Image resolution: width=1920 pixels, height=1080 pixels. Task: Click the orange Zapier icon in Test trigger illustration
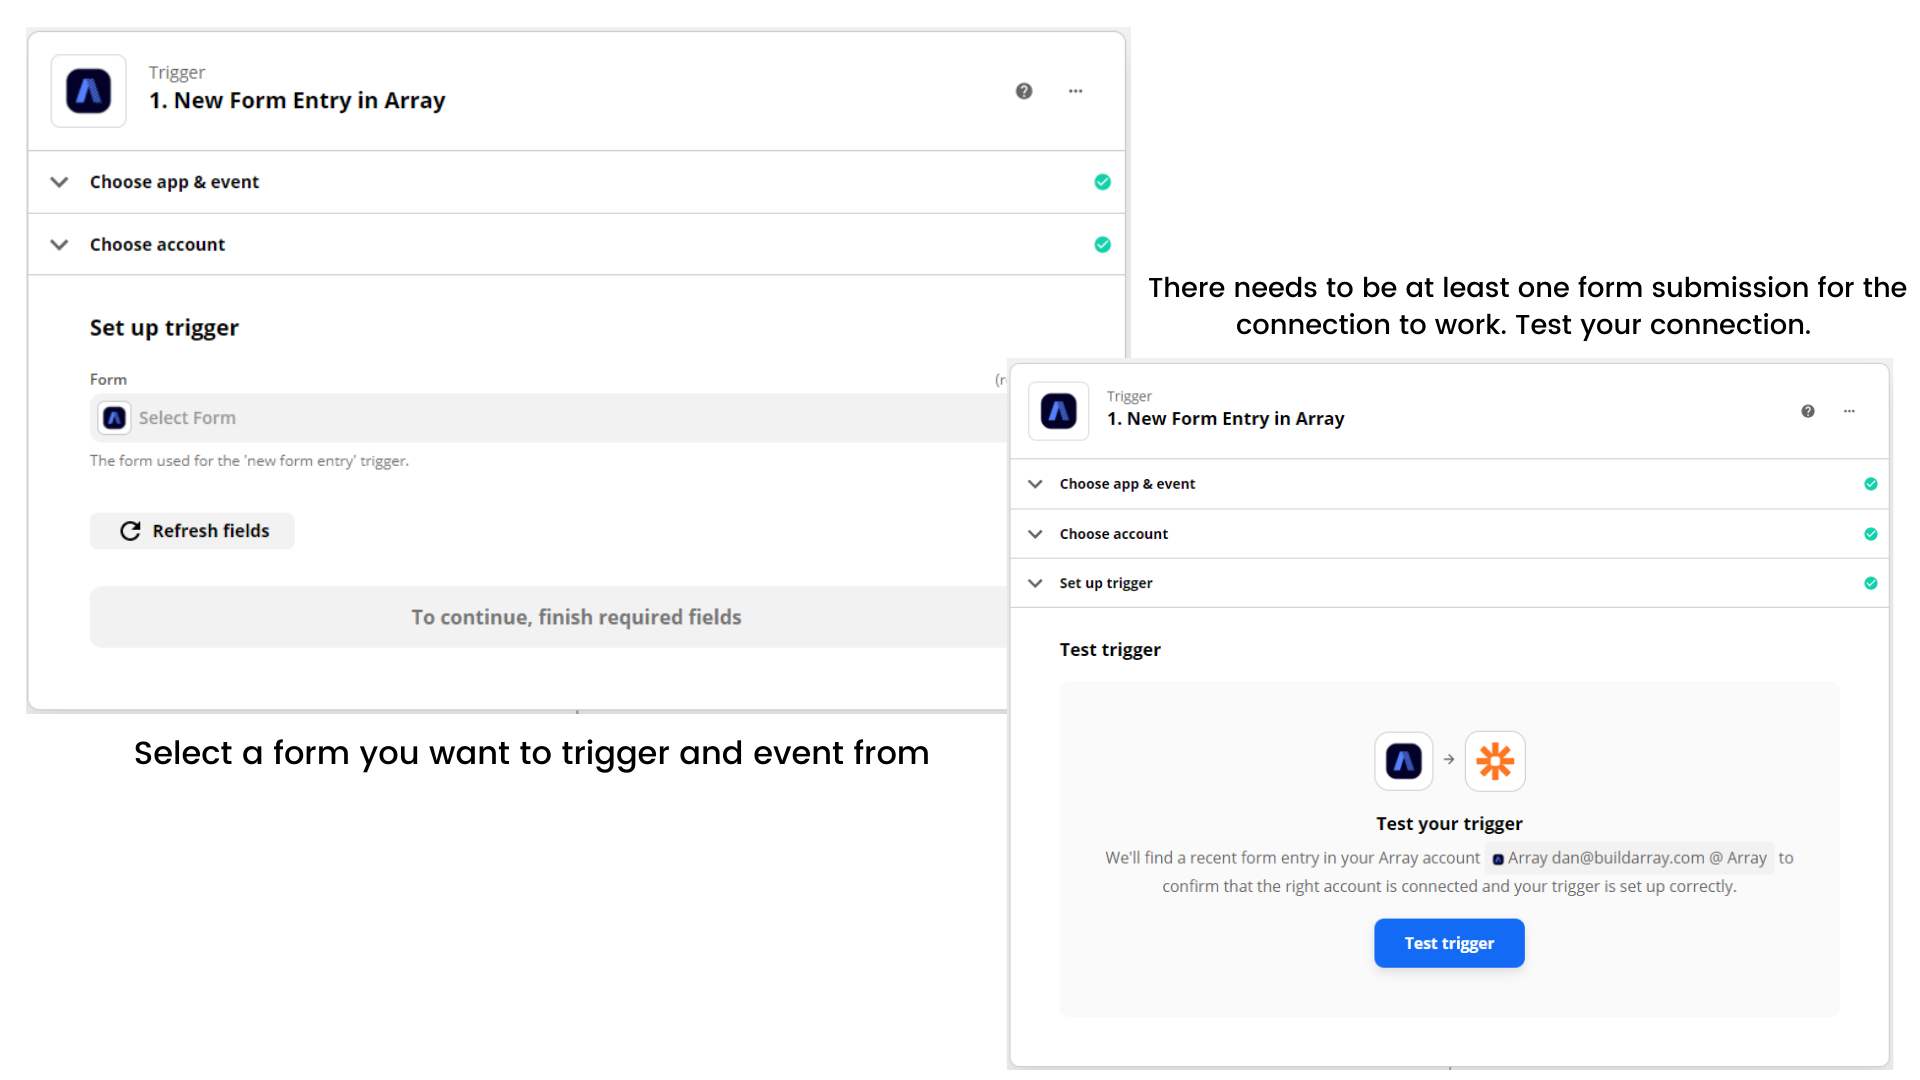(1495, 761)
